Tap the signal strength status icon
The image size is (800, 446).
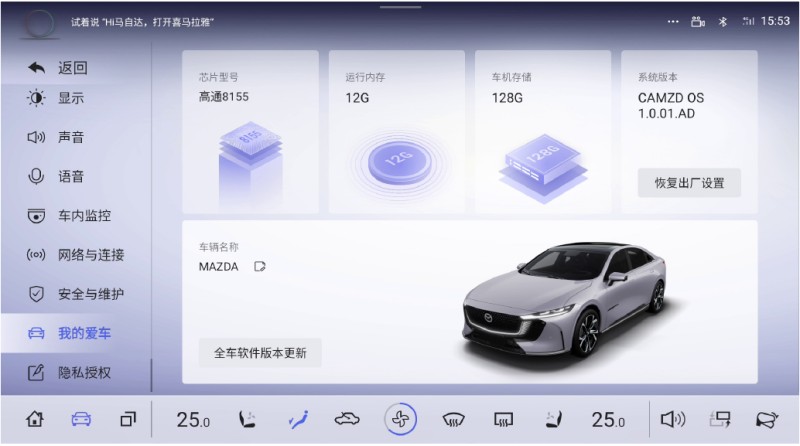748,21
